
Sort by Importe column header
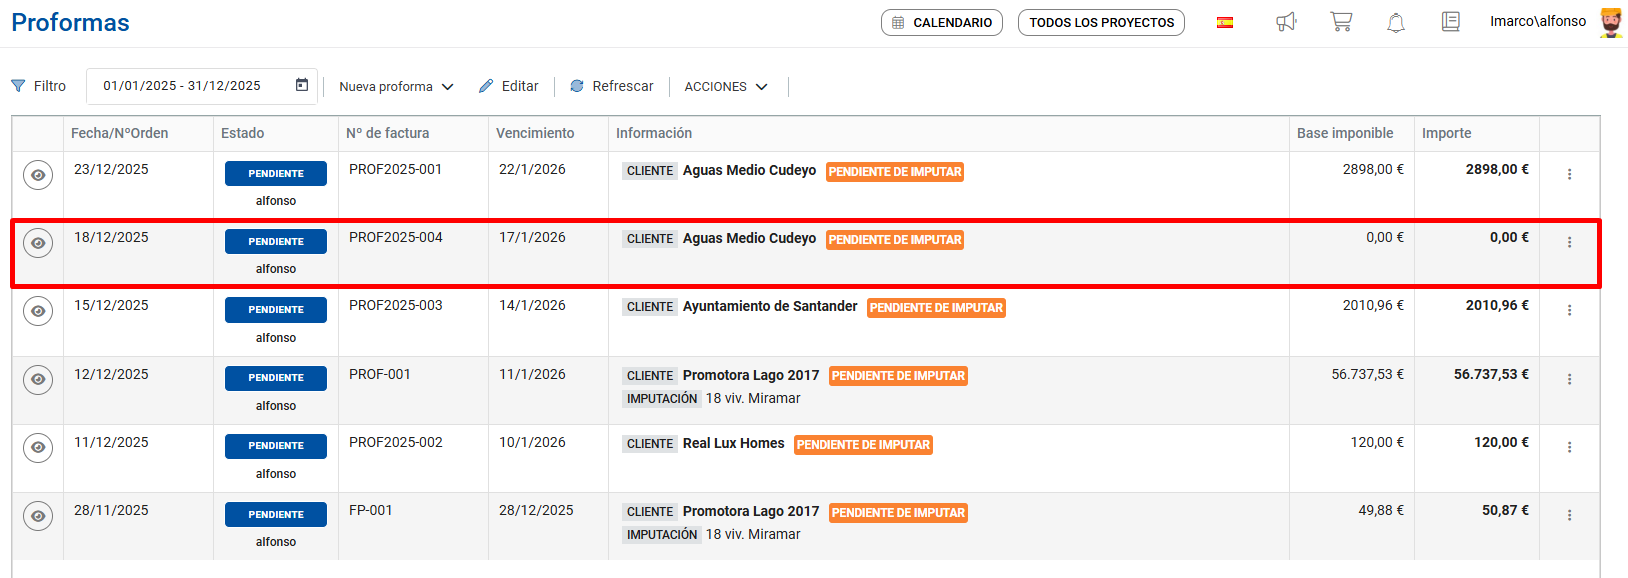point(1446,133)
